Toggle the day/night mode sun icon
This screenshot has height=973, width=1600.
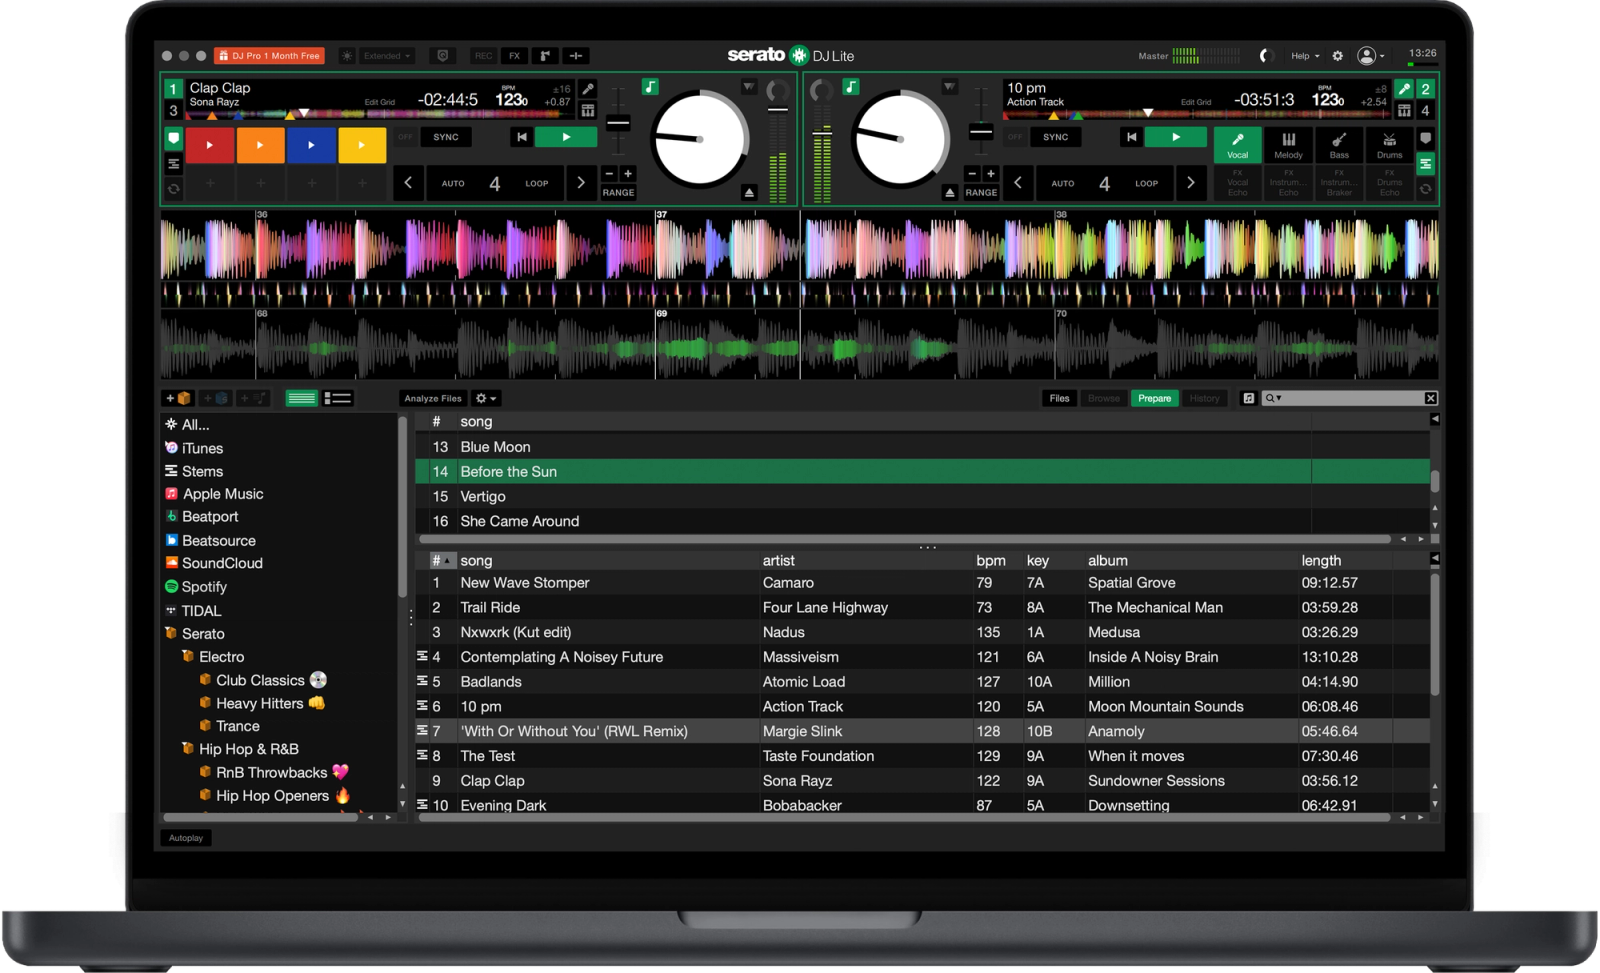[x=347, y=56]
